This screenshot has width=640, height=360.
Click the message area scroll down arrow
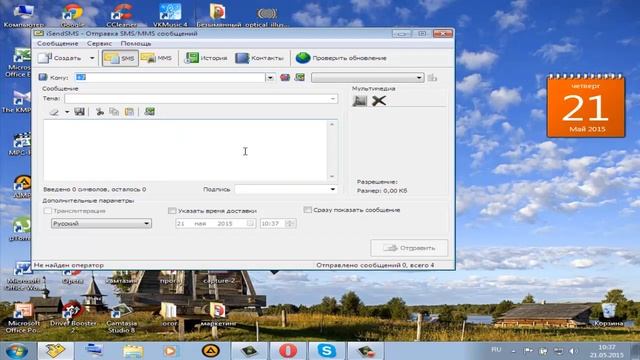[x=332, y=176]
